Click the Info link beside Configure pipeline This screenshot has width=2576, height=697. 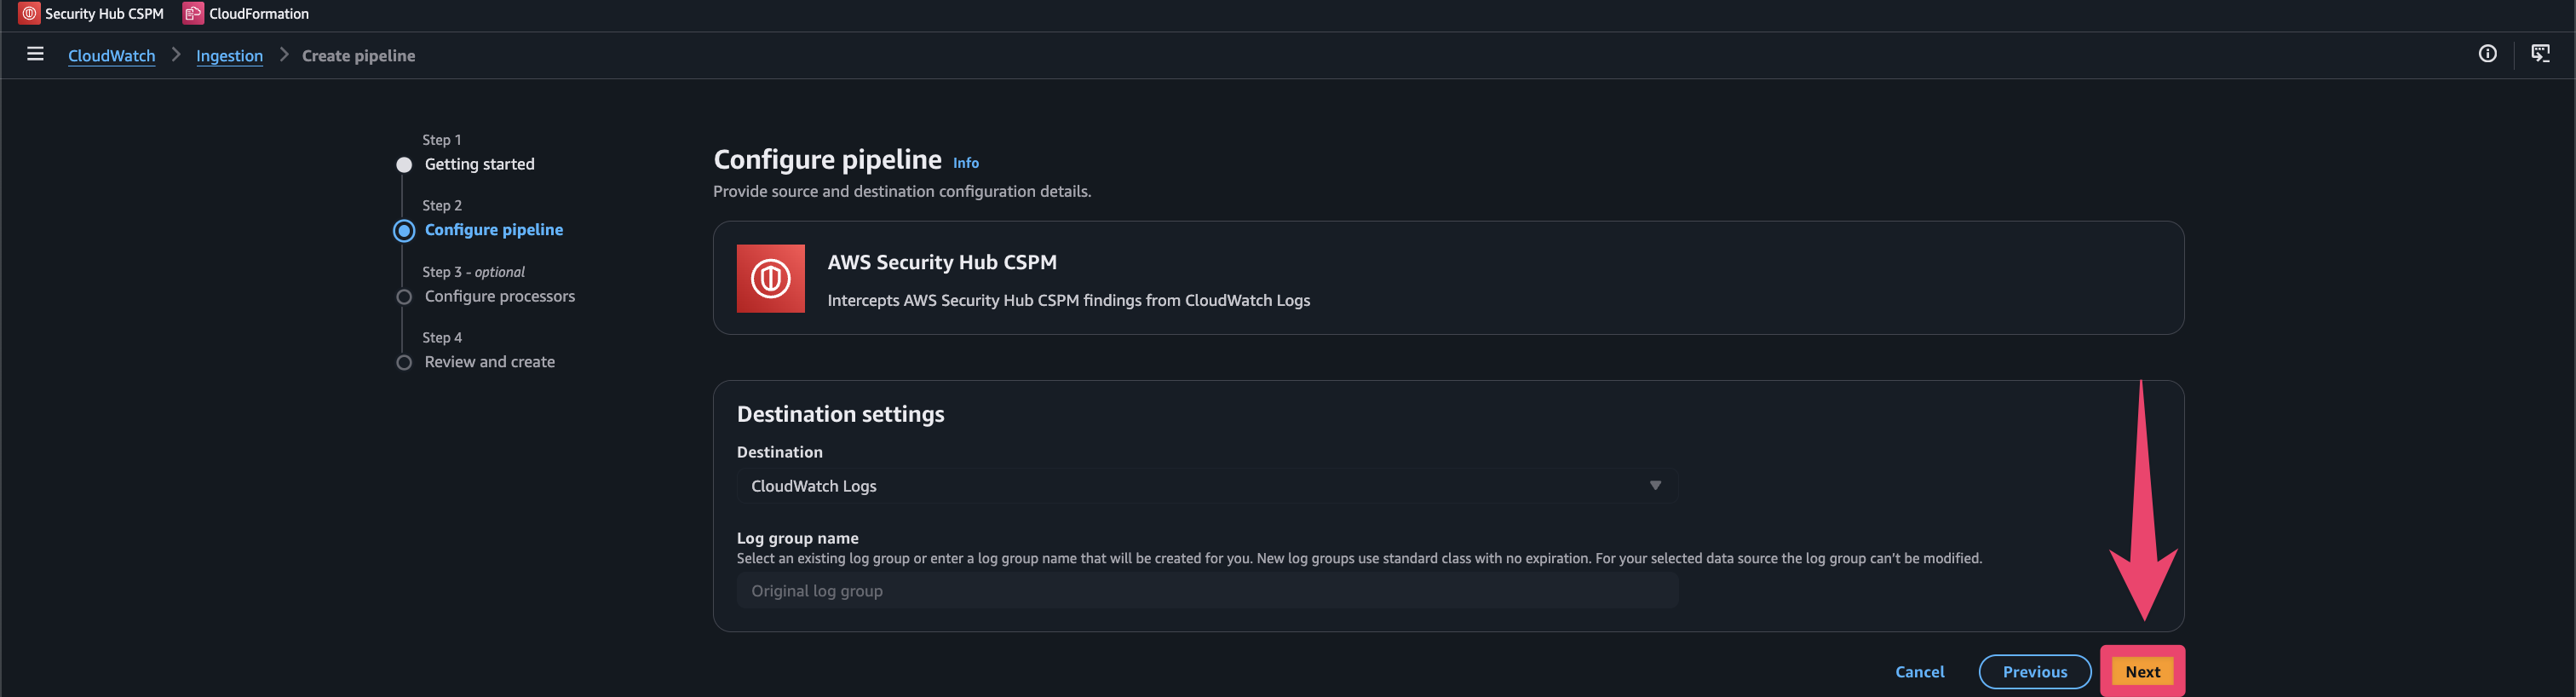pyautogui.click(x=965, y=163)
